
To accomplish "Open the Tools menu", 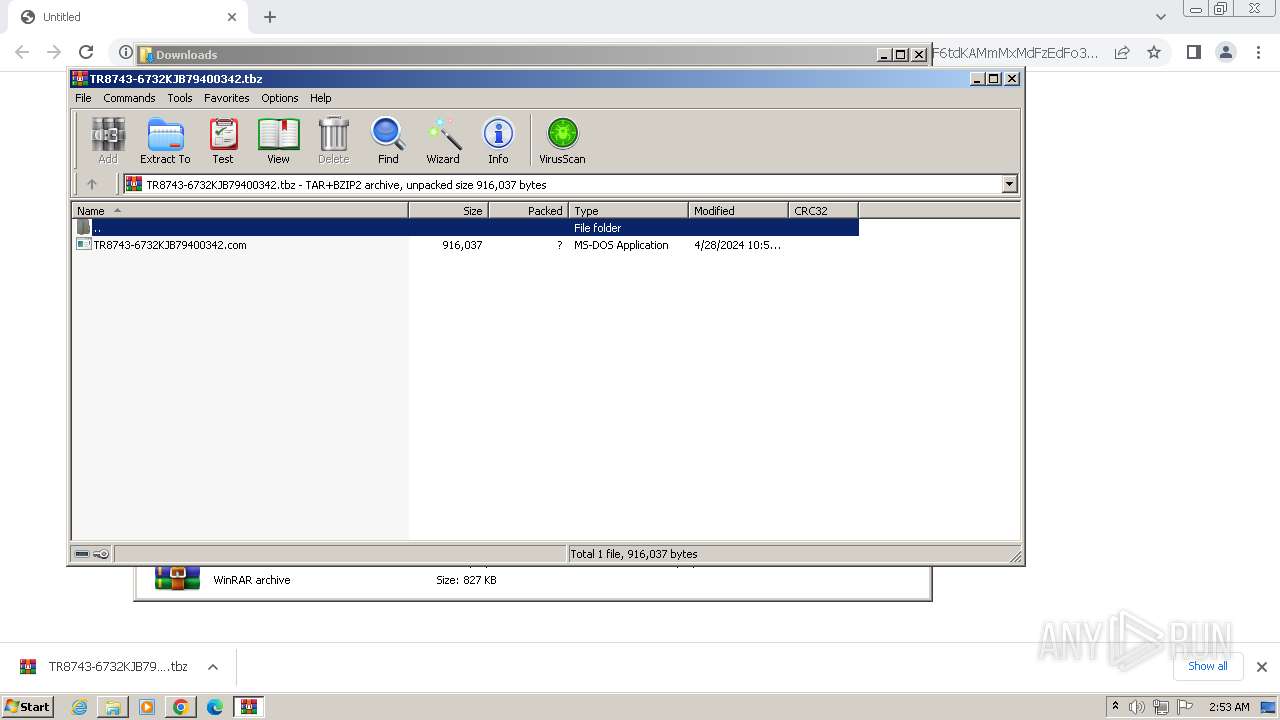I will coord(180,98).
